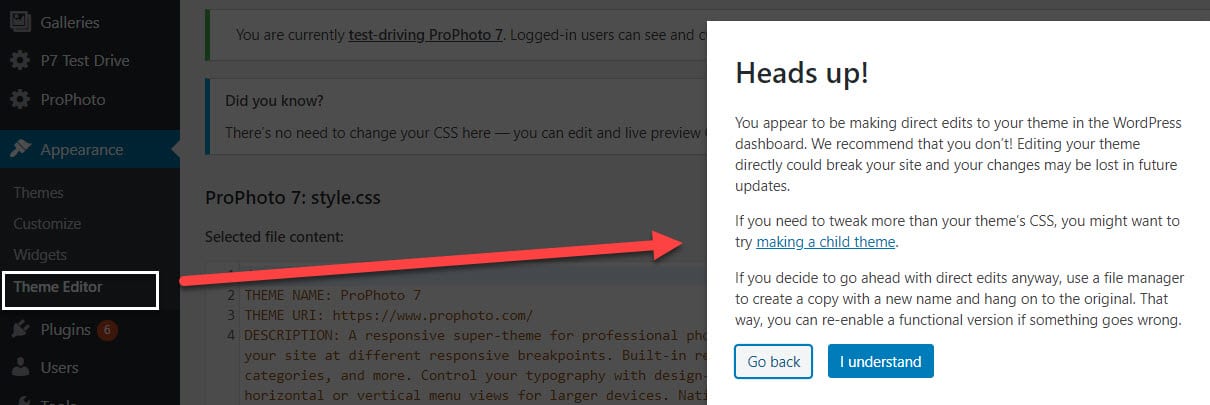Open test-driving ProPhoto 7 link
Image resolution: width=1210 pixels, height=405 pixels.
tap(426, 35)
